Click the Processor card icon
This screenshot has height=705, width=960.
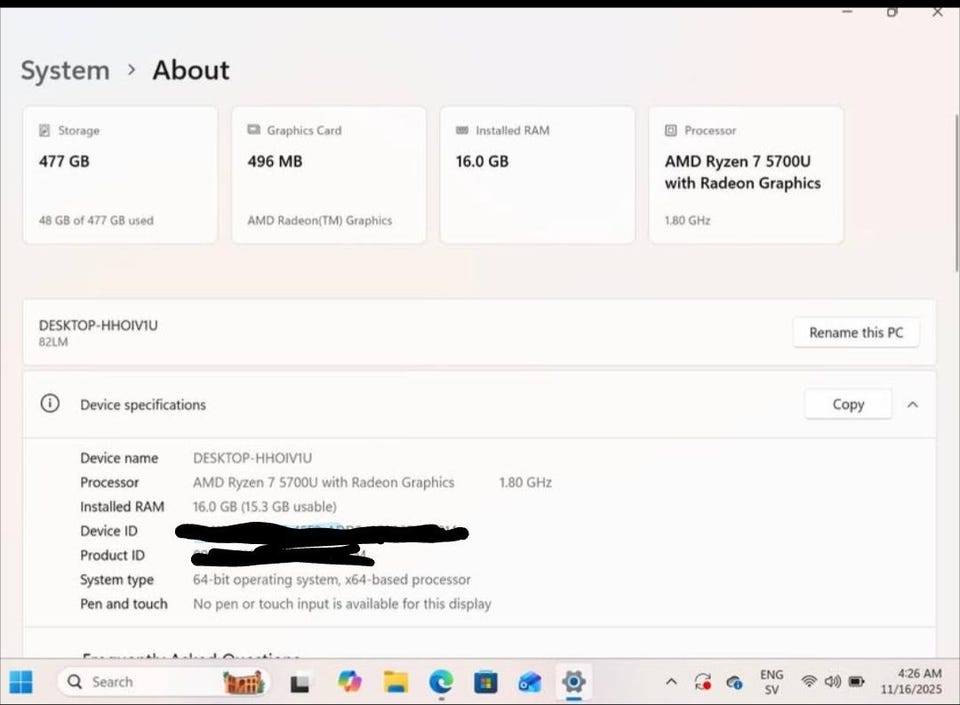pyautogui.click(x=671, y=130)
